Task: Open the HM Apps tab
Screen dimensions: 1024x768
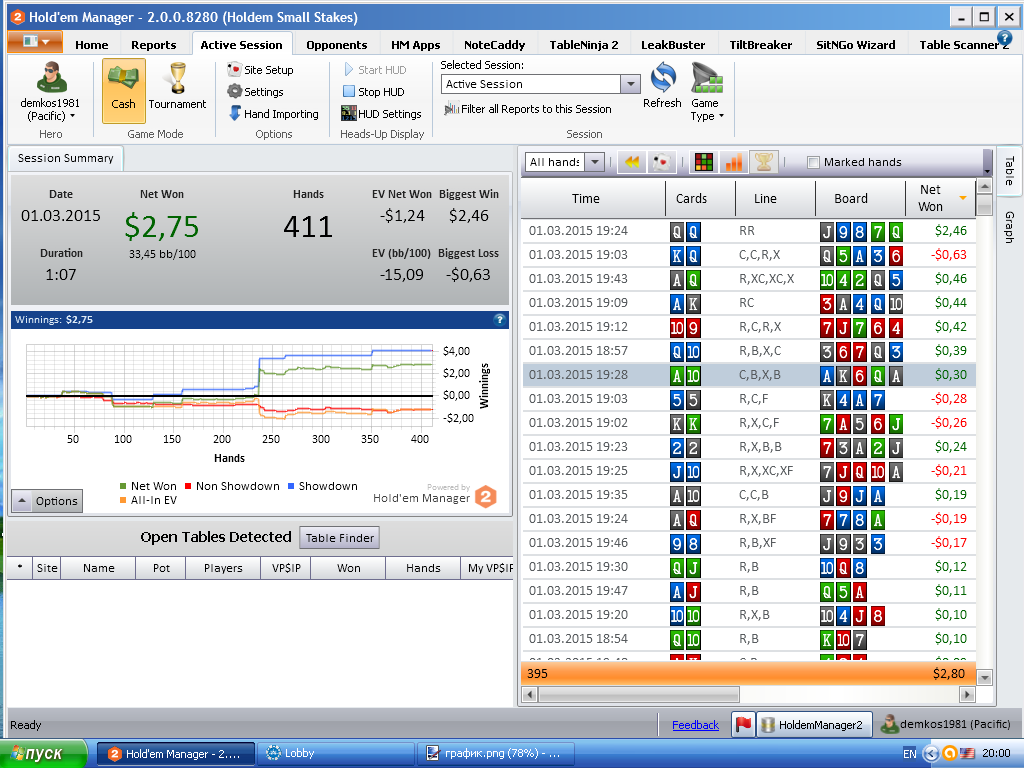Action: pyautogui.click(x=415, y=45)
